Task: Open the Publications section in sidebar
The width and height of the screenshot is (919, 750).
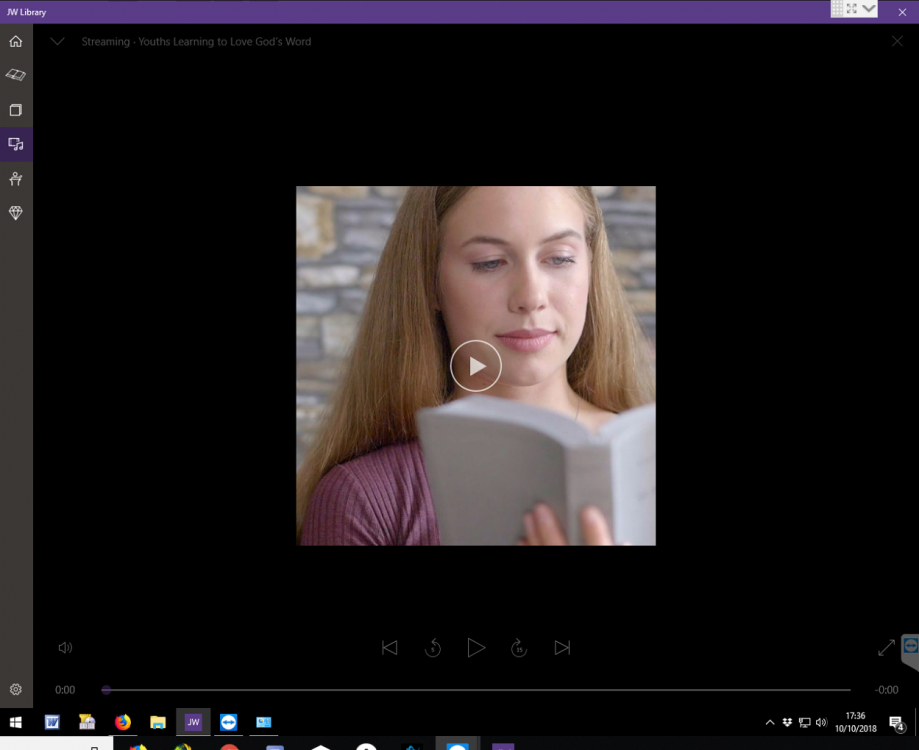Action: click(x=16, y=110)
